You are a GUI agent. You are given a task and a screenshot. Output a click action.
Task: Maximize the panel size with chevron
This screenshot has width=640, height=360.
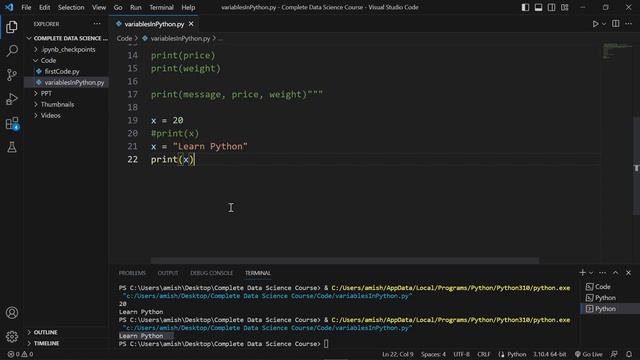(616, 273)
